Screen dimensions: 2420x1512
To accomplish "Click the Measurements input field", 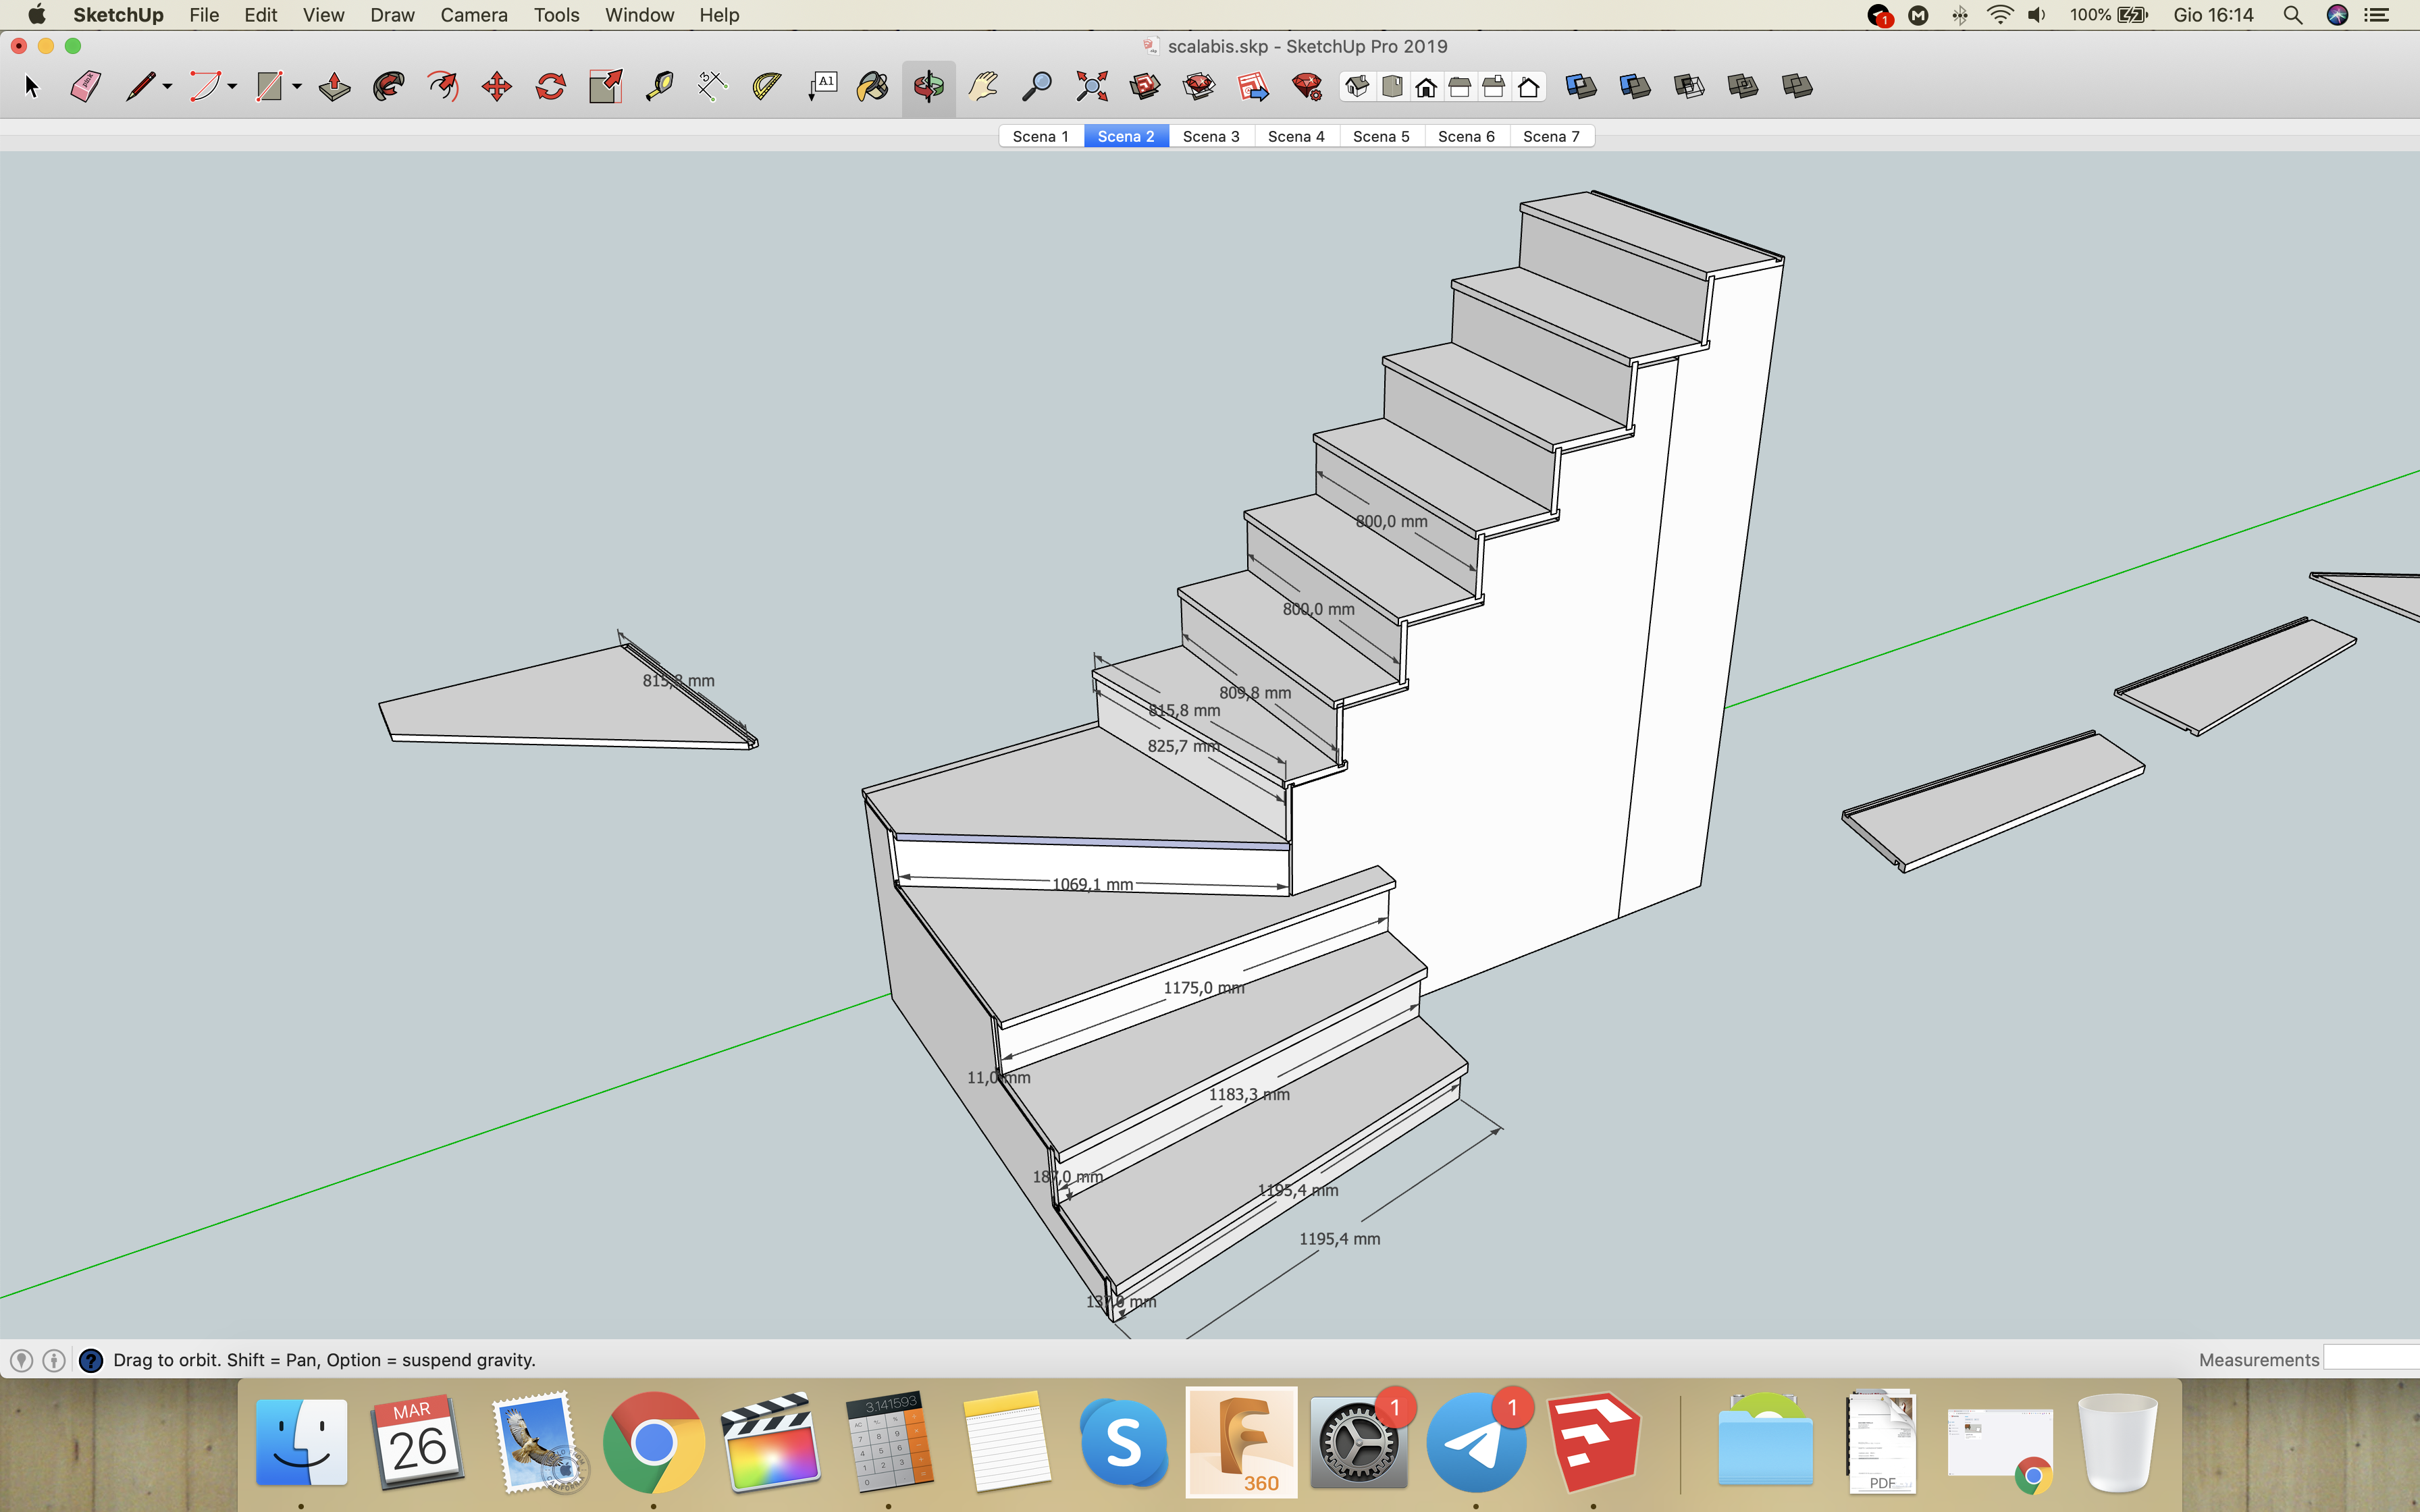I will tap(2371, 1358).
